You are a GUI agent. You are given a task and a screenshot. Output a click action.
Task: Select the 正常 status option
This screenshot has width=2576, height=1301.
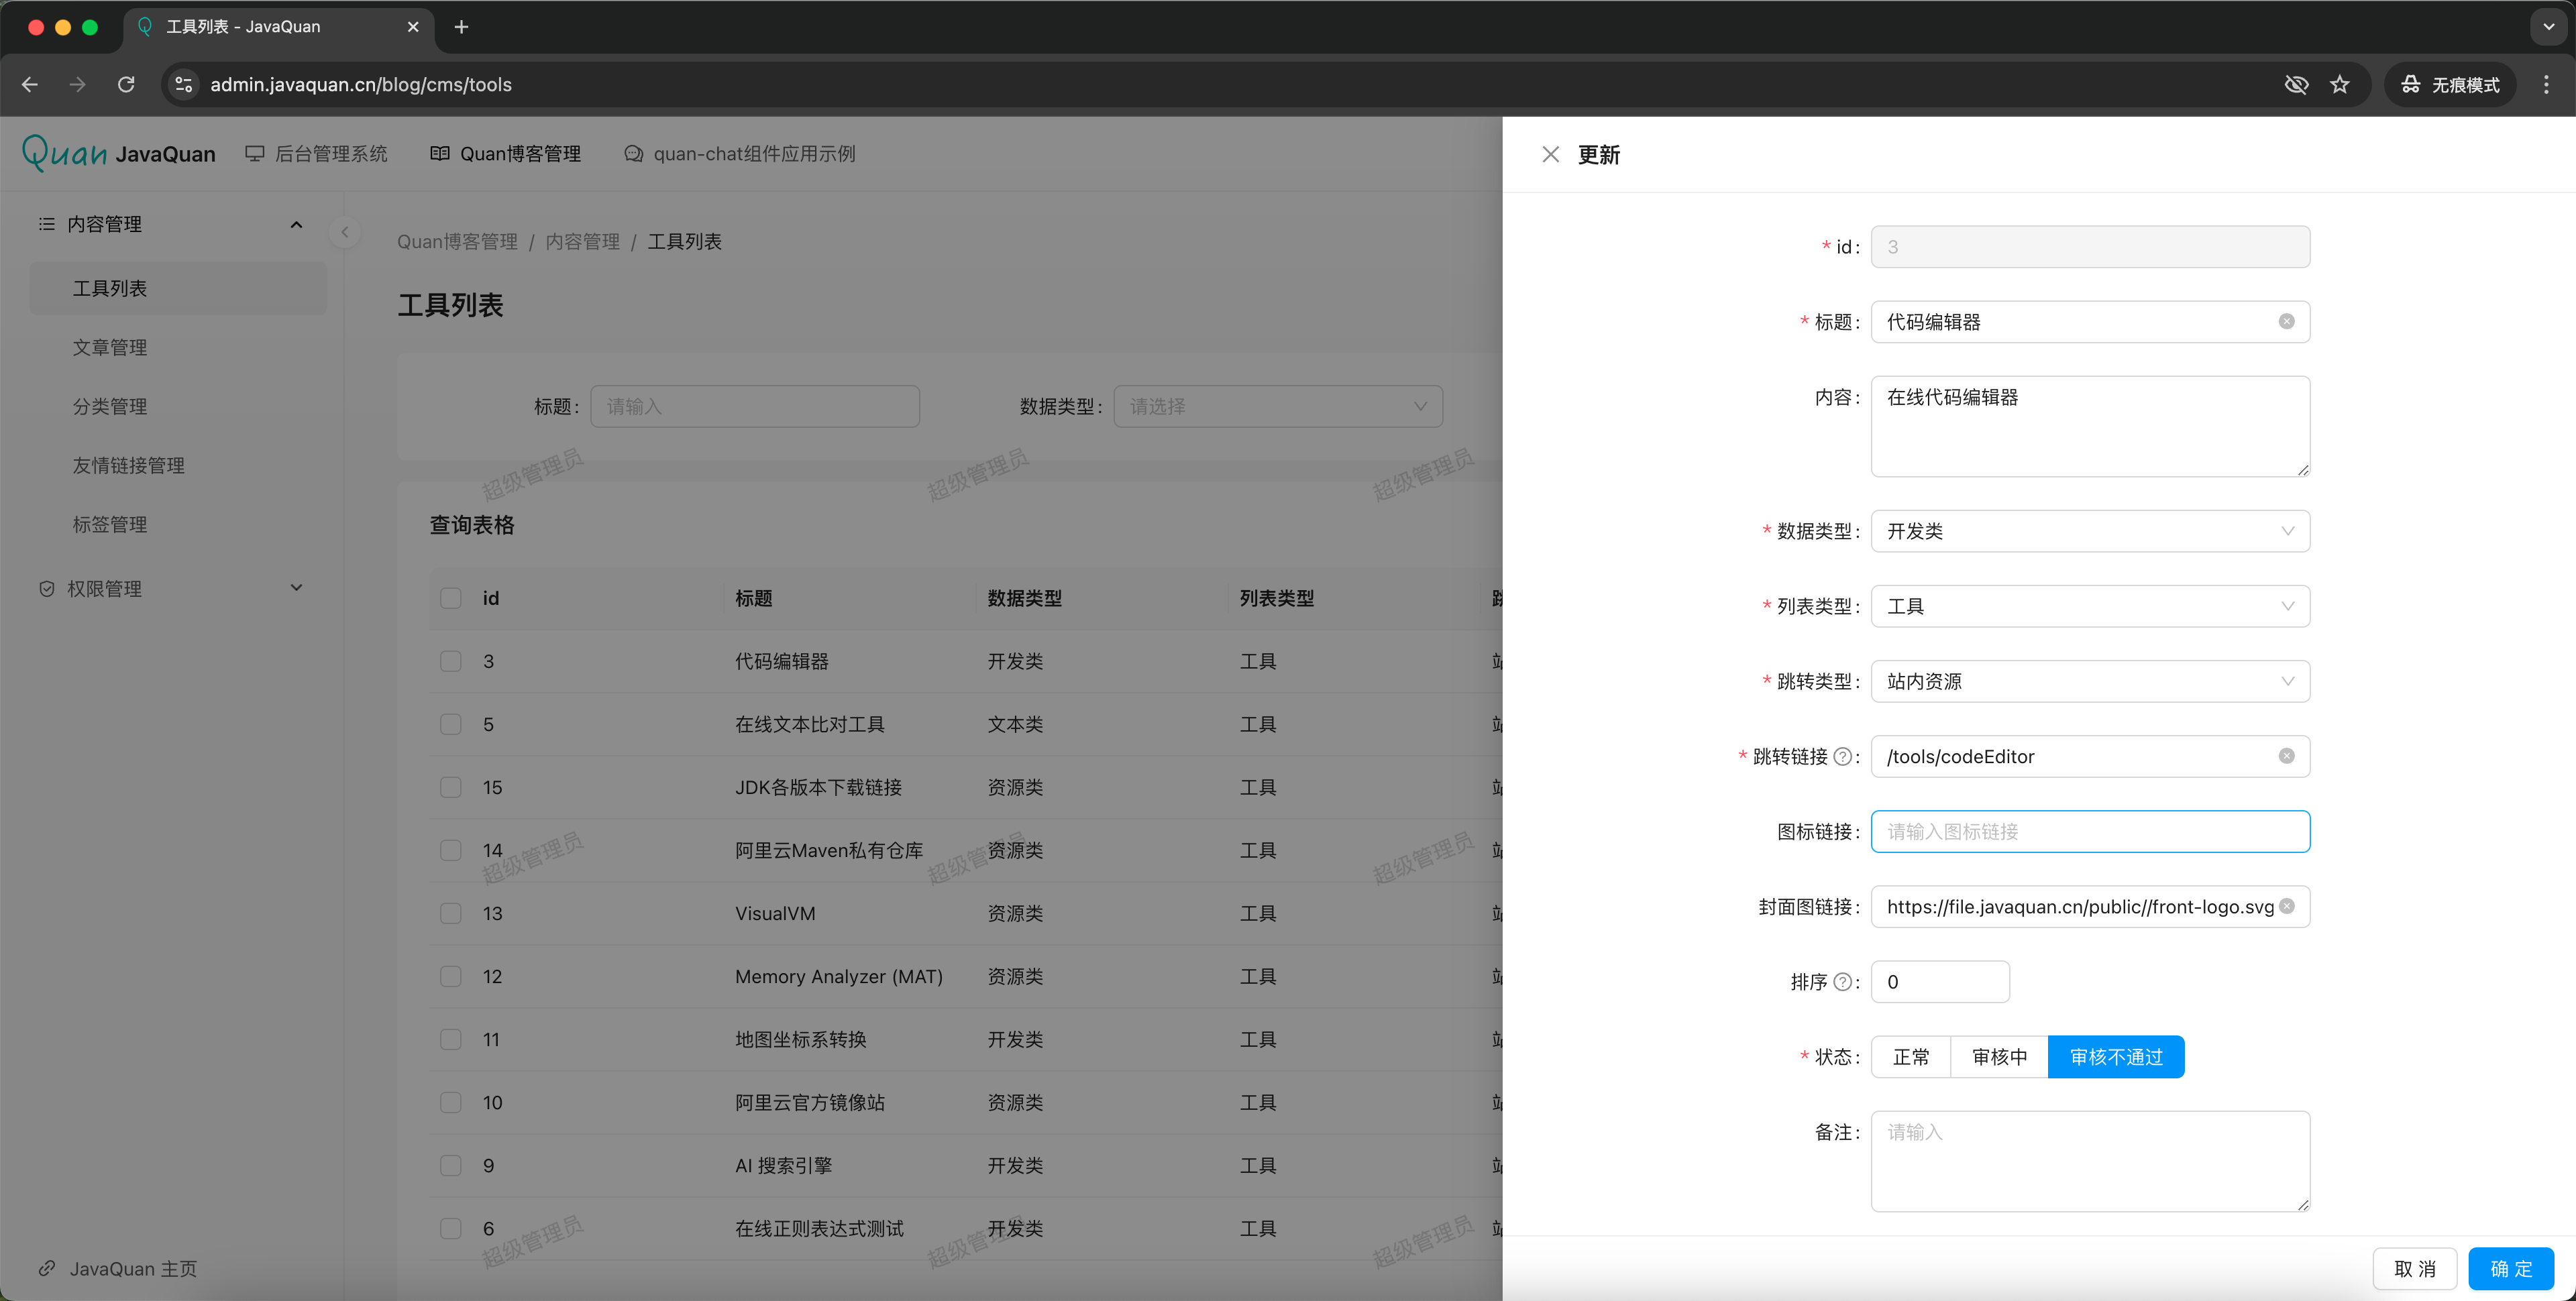point(1910,1057)
